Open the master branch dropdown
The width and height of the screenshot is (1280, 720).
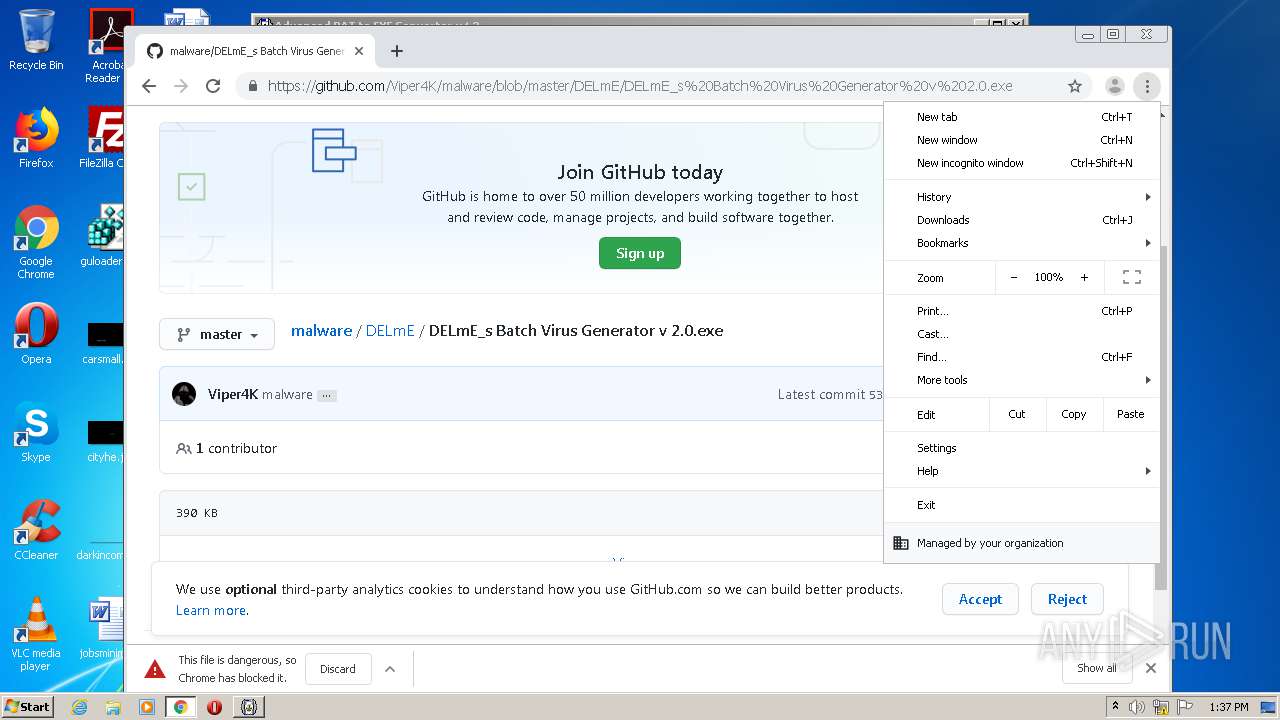point(217,334)
